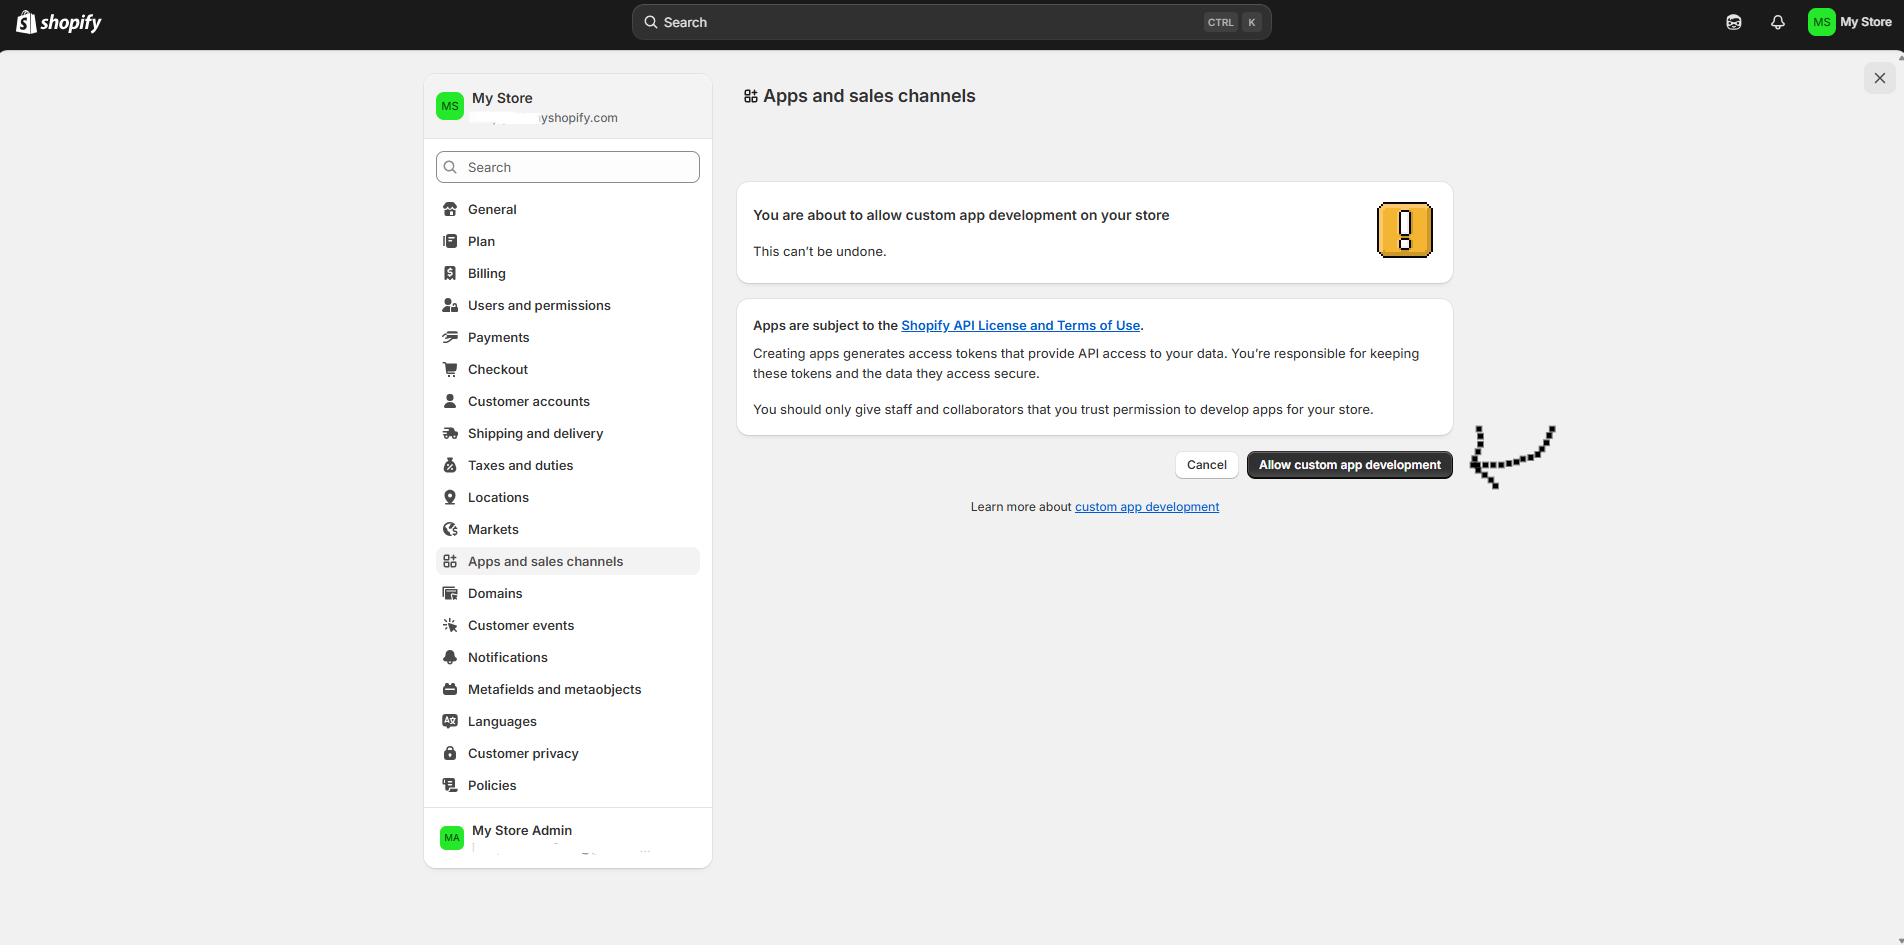Open Checkout settings
The height and width of the screenshot is (945, 1904).
click(x=568, y=369)
